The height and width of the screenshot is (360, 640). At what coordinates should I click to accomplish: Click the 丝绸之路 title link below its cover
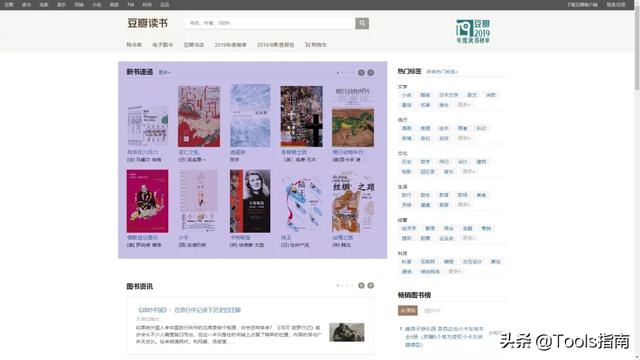point(343,238)
